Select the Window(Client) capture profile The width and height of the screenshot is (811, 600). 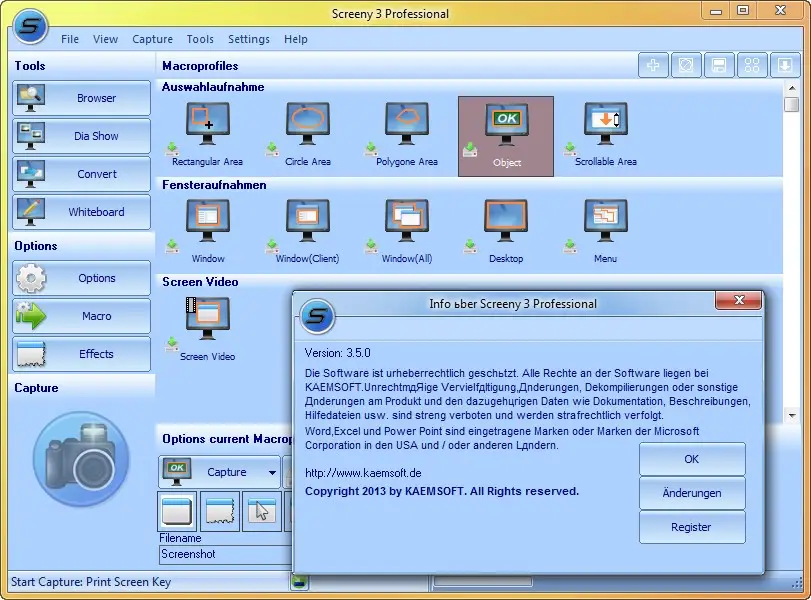(307, 231)
